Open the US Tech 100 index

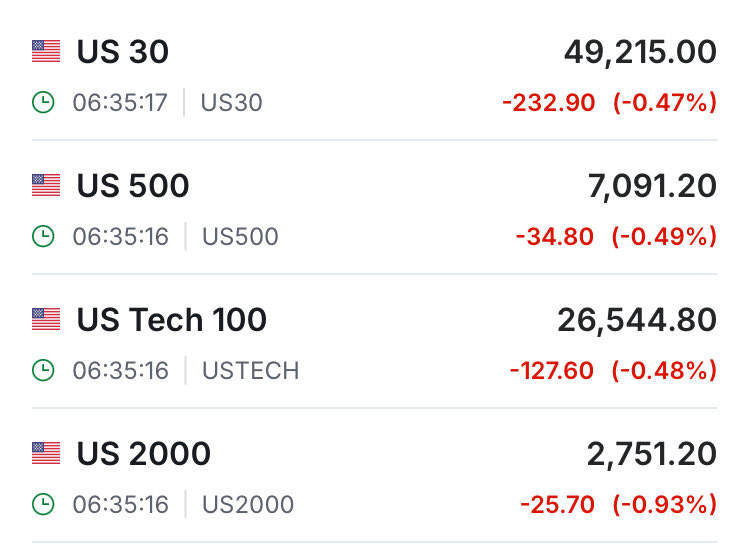point(171,320)
